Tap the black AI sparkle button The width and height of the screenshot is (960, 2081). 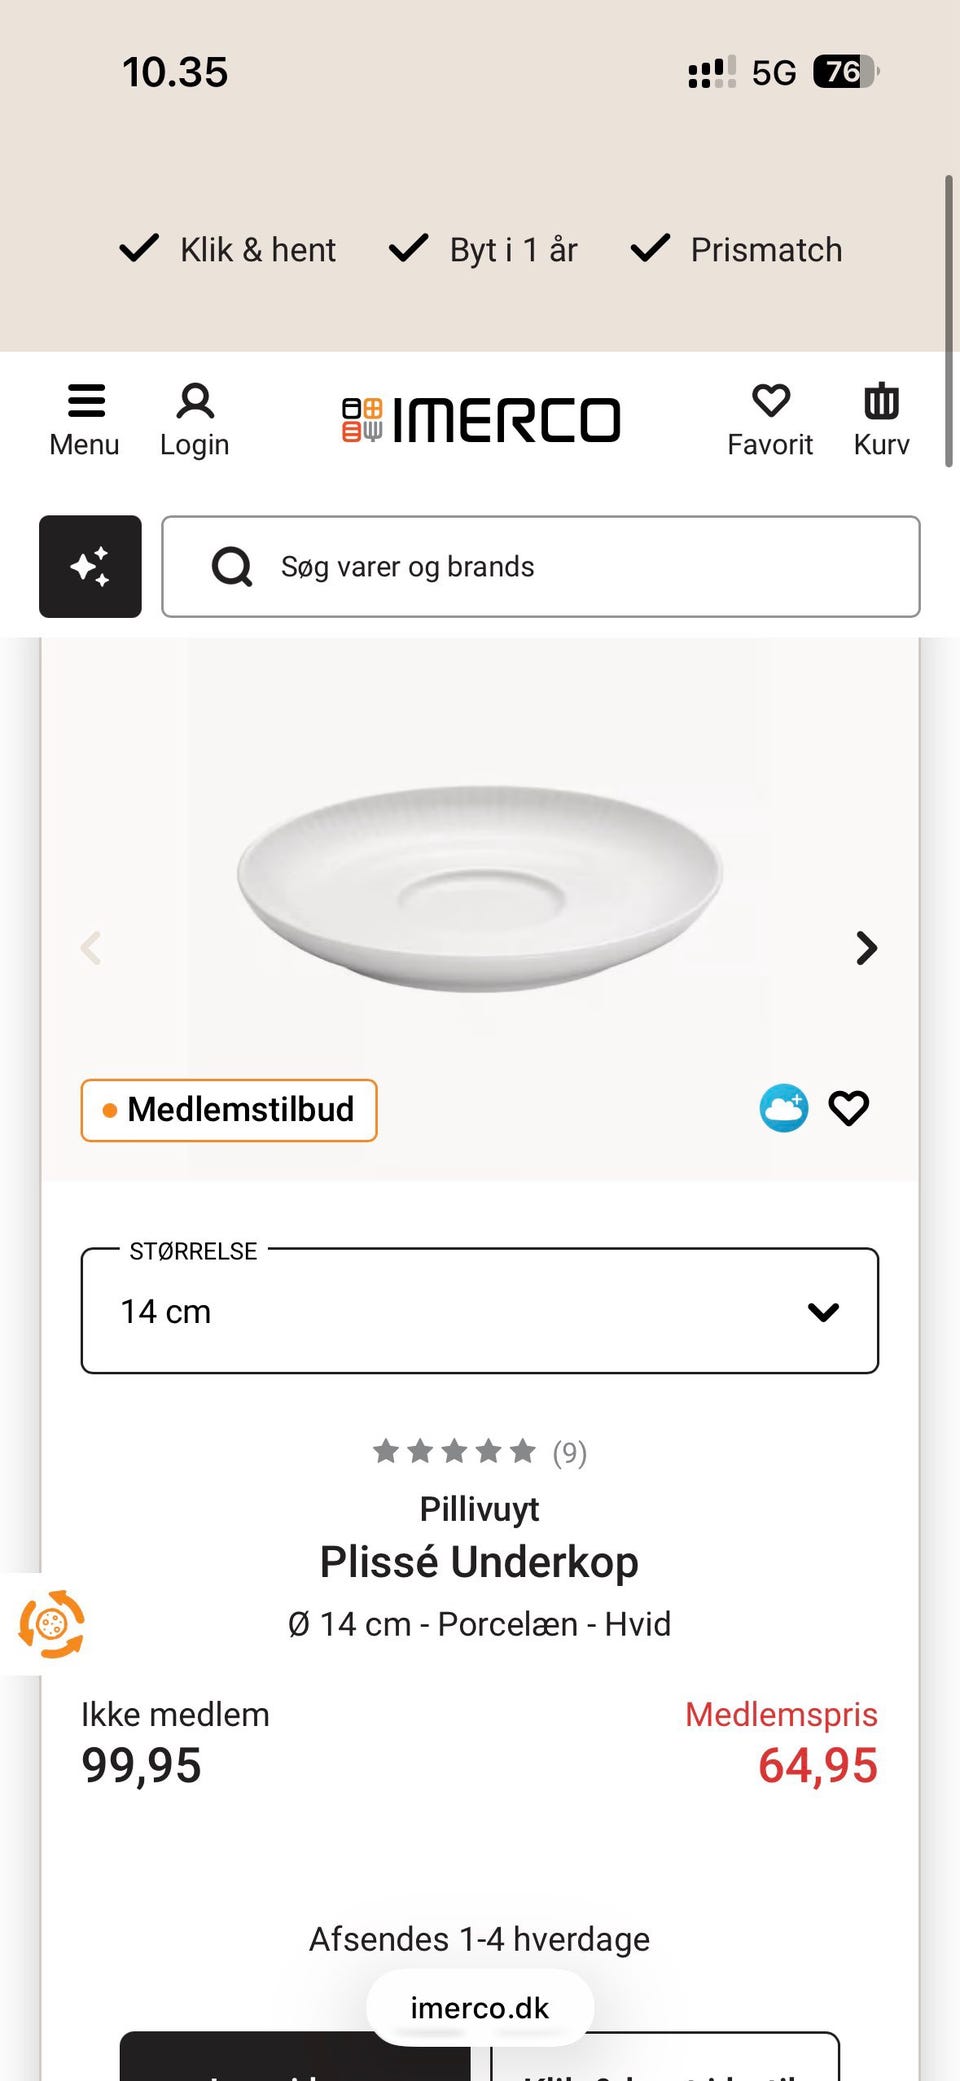click(x=90, y=566)
